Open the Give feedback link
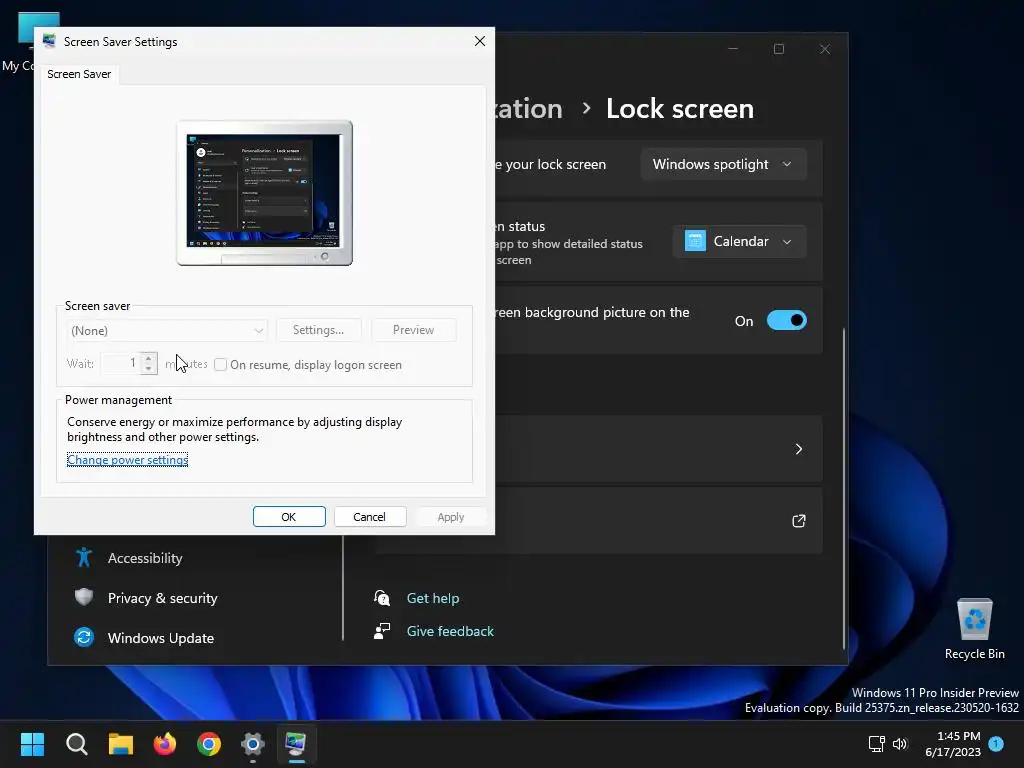This screenshot has height=768, width=1024. (x=450, y=631)
